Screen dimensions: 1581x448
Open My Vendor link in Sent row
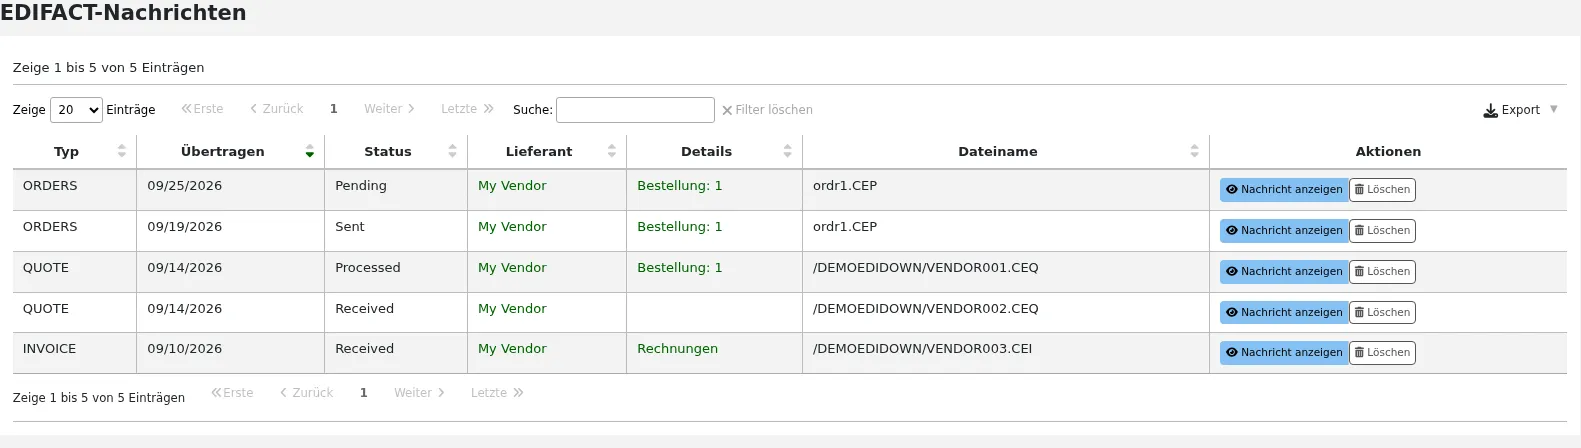[512, 227]
